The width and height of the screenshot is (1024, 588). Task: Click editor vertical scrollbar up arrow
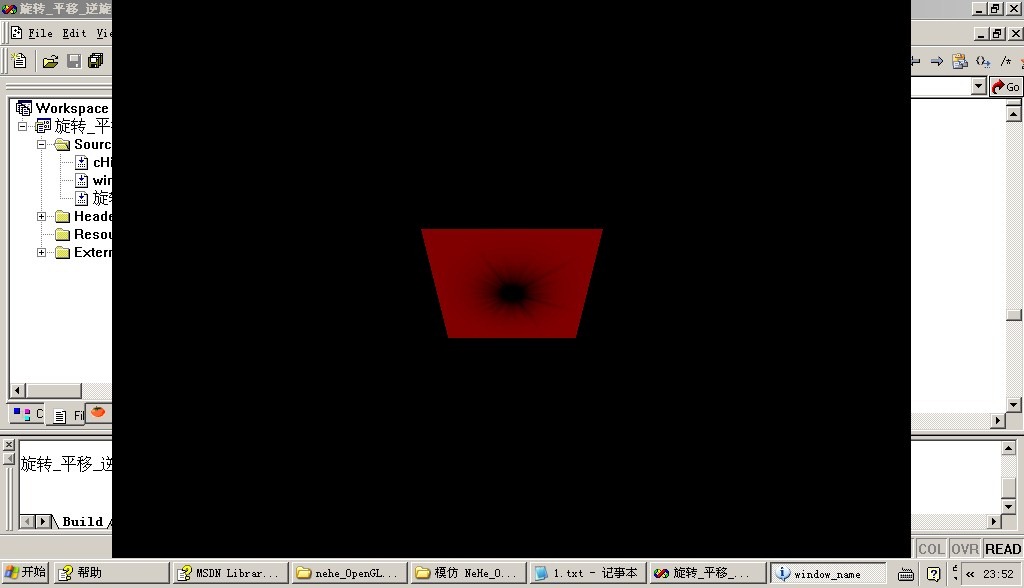click(1014, 114)
